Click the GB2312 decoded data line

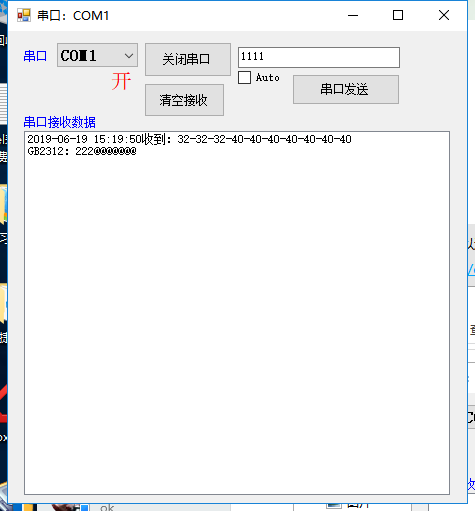[x=82, y=151]
